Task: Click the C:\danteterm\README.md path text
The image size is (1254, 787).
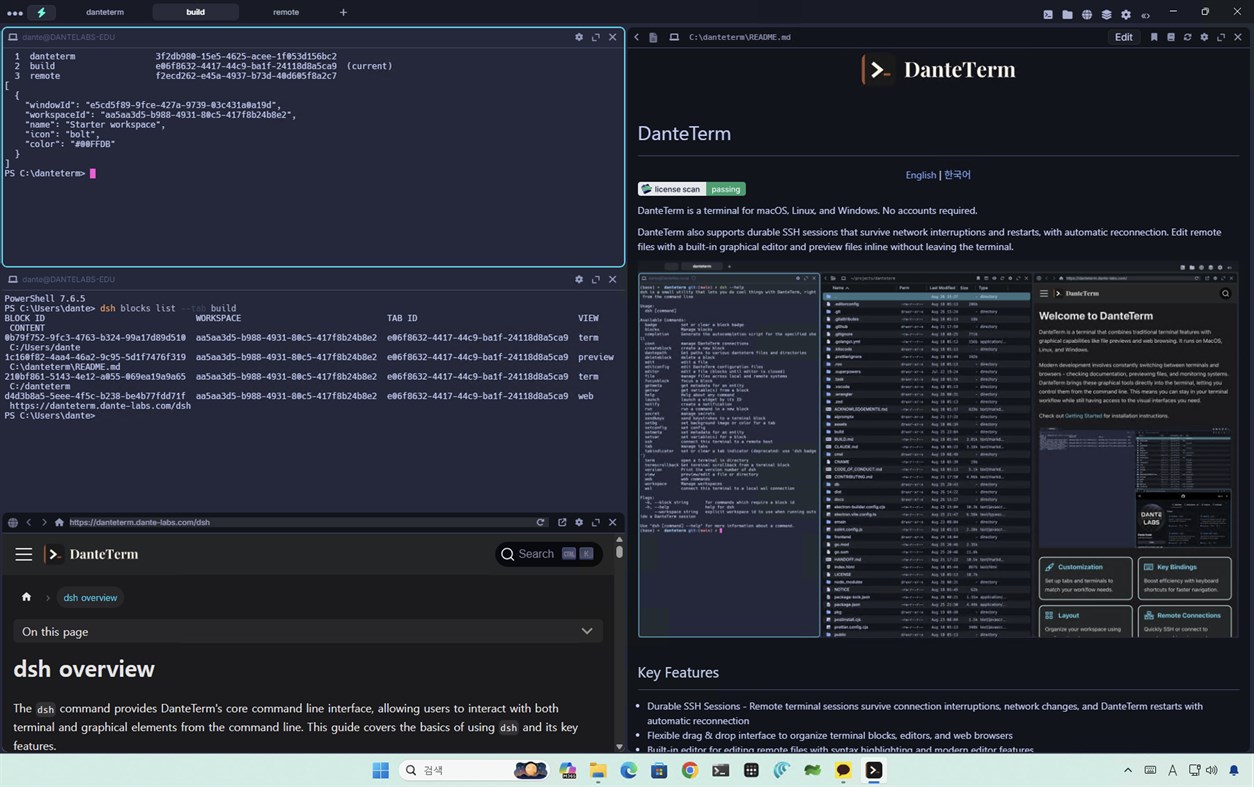Action: click(740, 37)
